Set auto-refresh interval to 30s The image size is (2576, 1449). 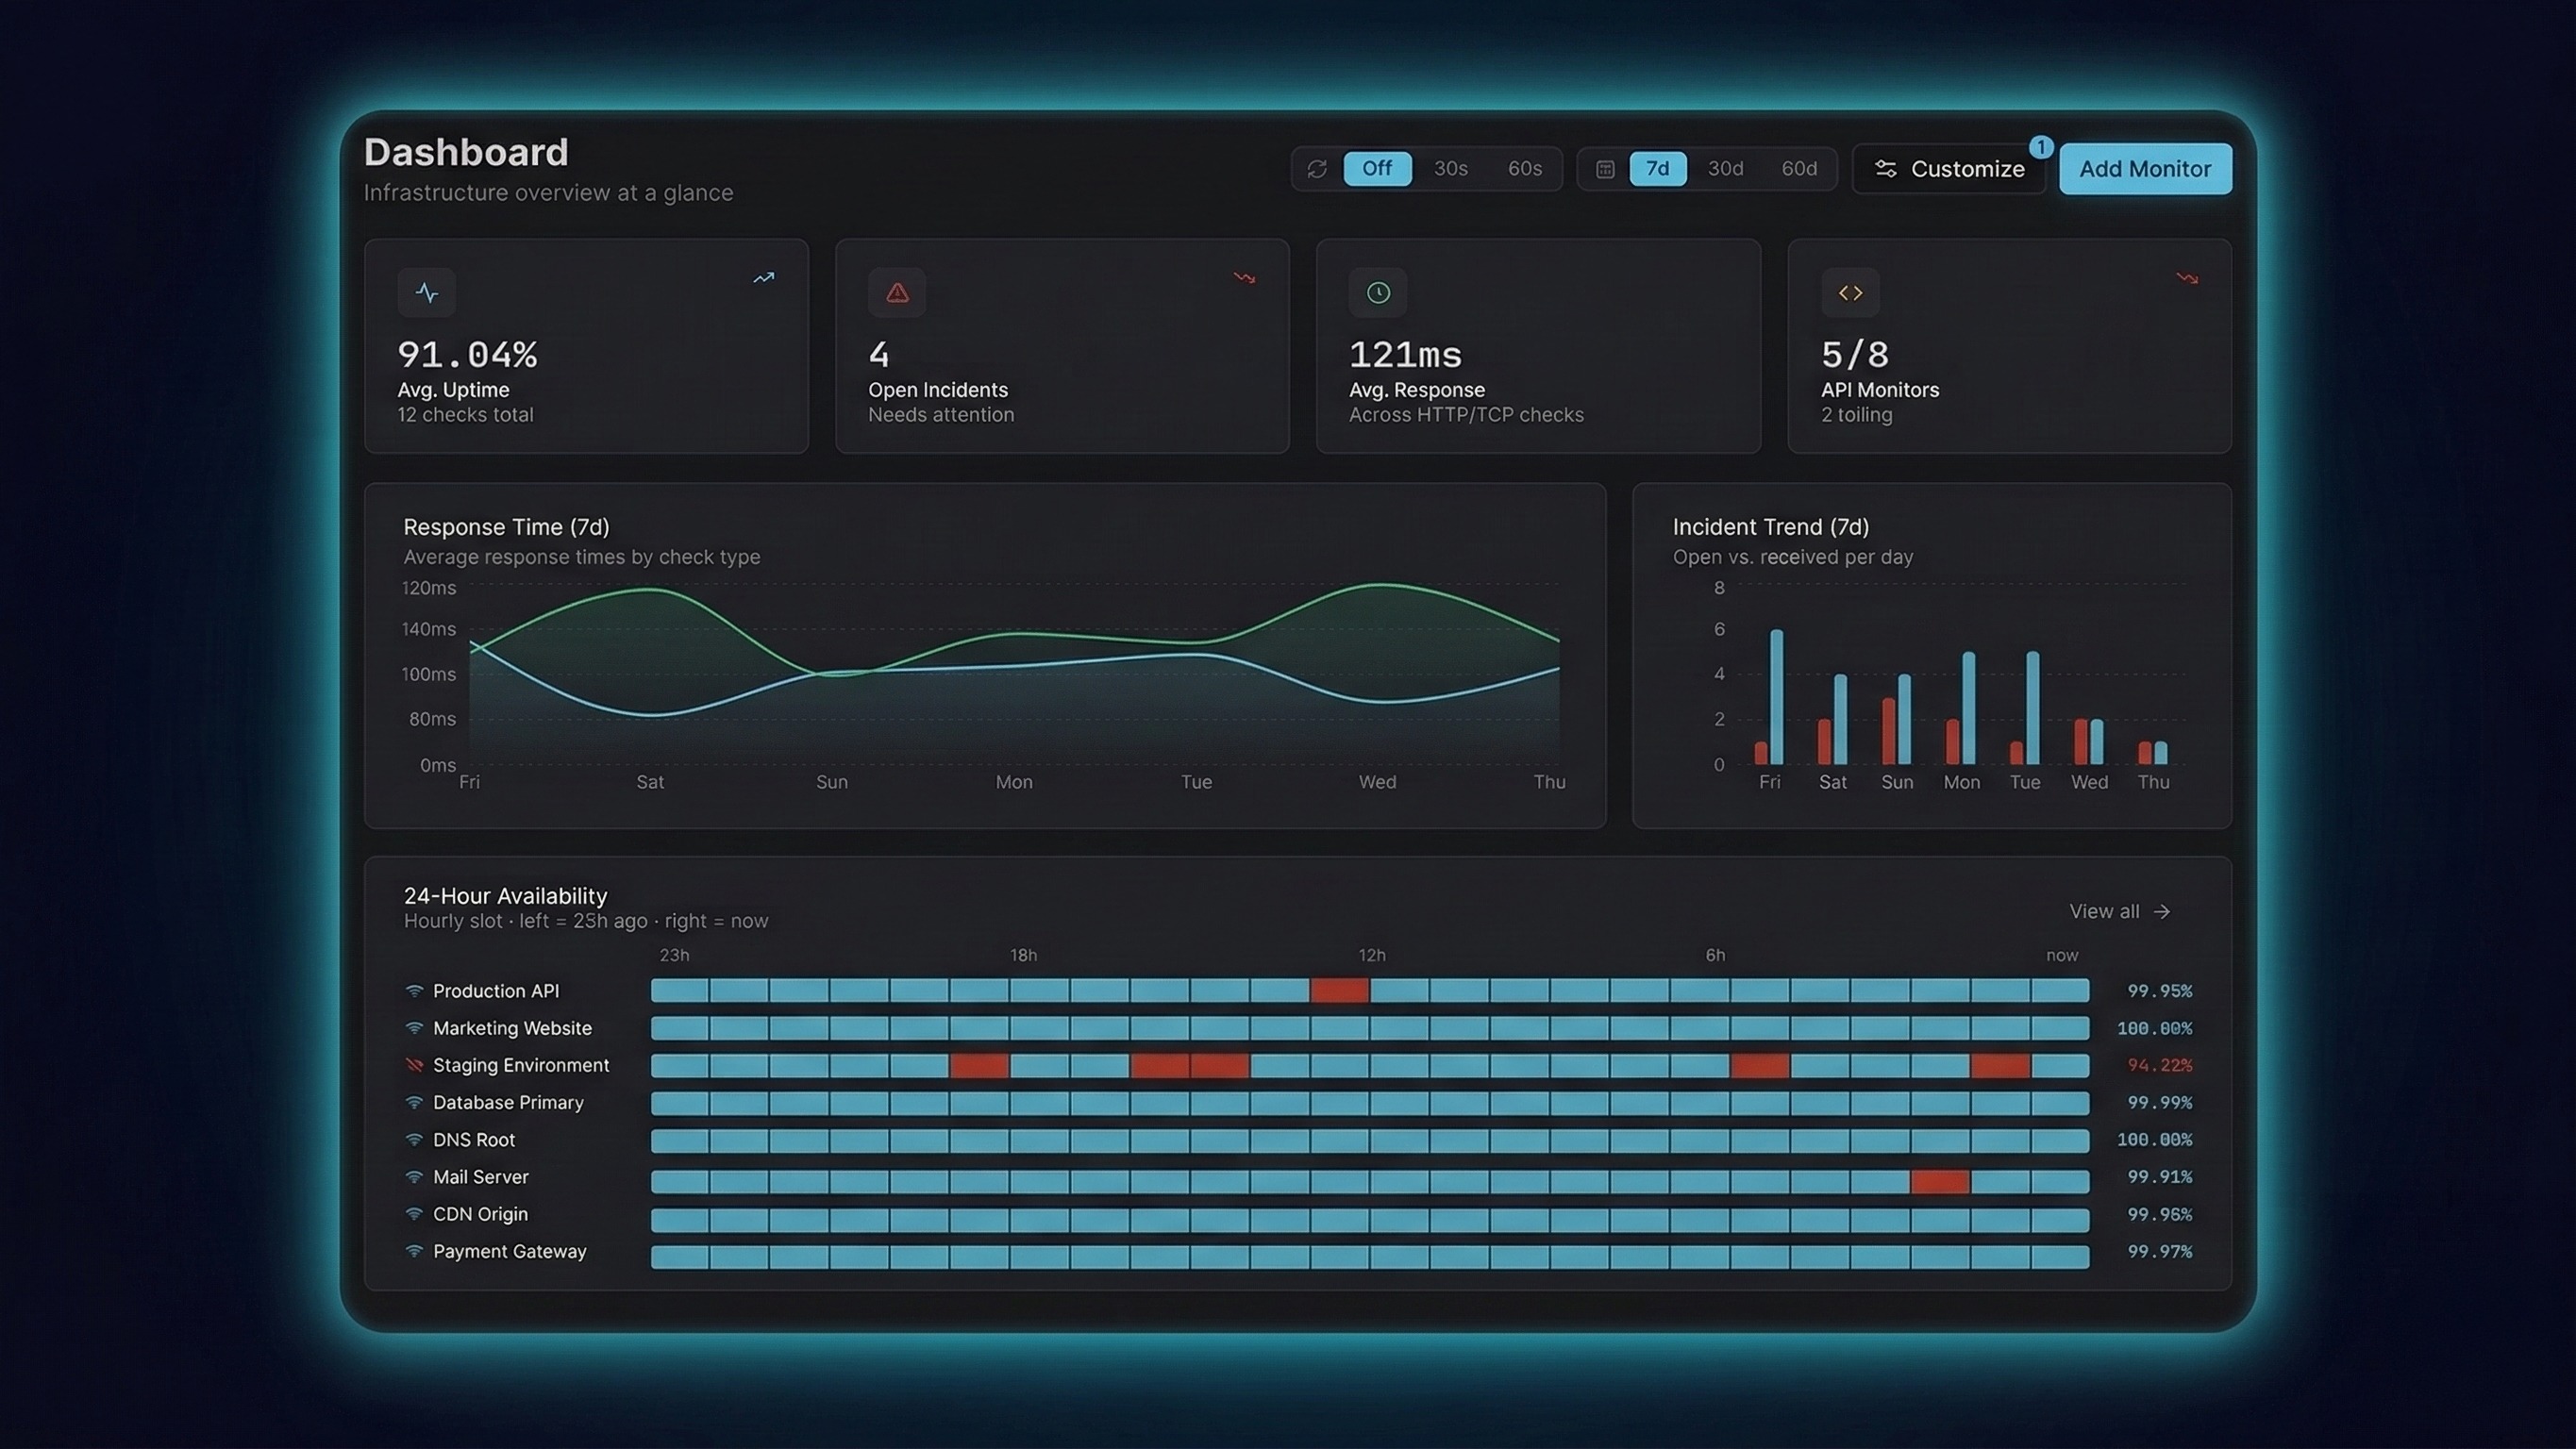1450,168
